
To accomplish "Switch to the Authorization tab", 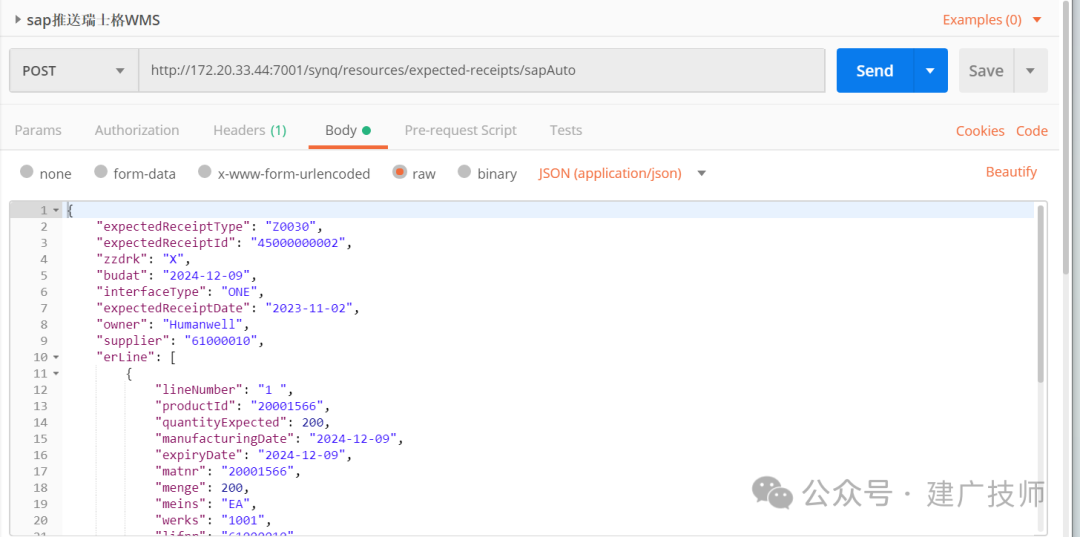I will (x=137, y=130).
